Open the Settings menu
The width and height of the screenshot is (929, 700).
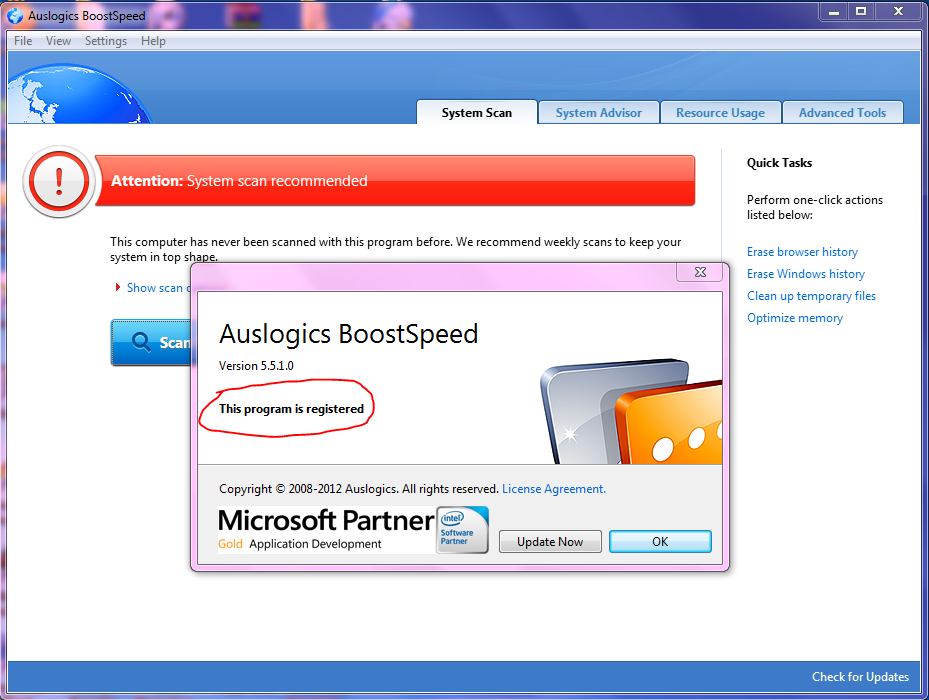pos(105,41)
